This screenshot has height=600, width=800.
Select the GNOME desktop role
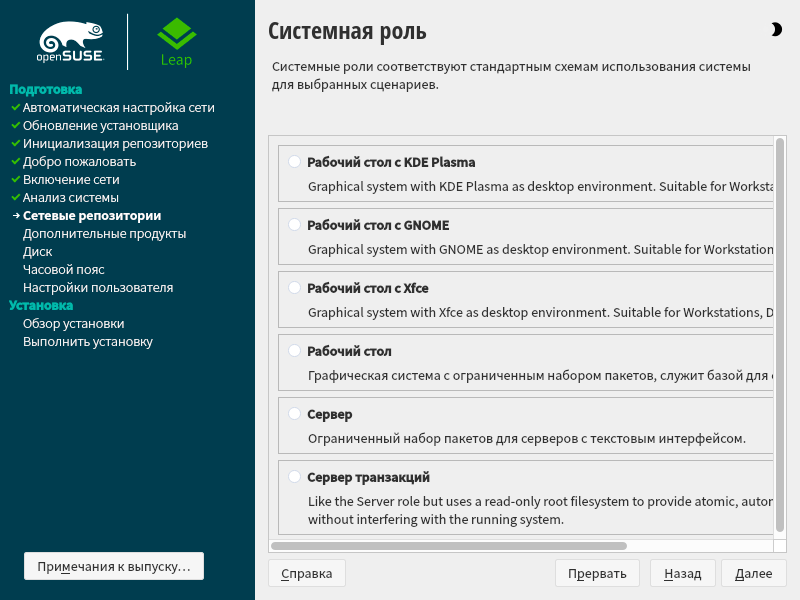click(294, 225)
